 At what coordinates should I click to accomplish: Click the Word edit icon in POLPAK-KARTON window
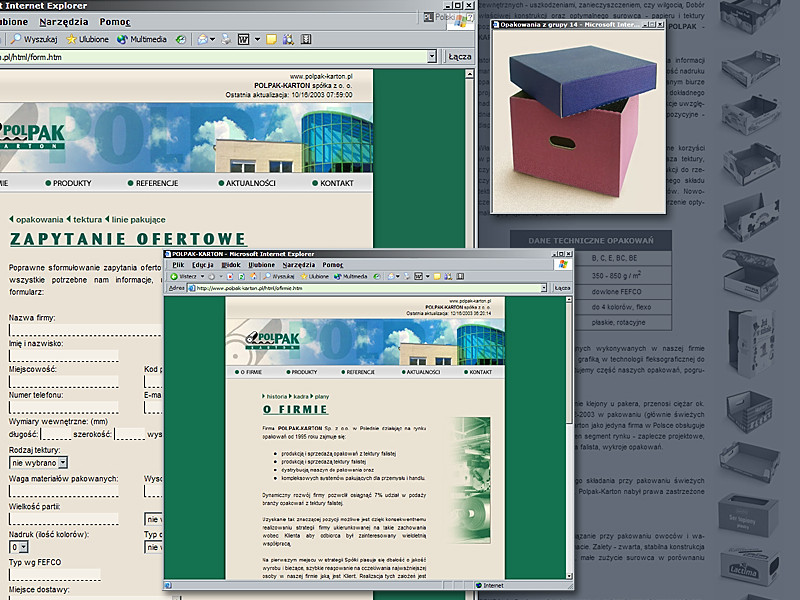[x=418, y=277]
